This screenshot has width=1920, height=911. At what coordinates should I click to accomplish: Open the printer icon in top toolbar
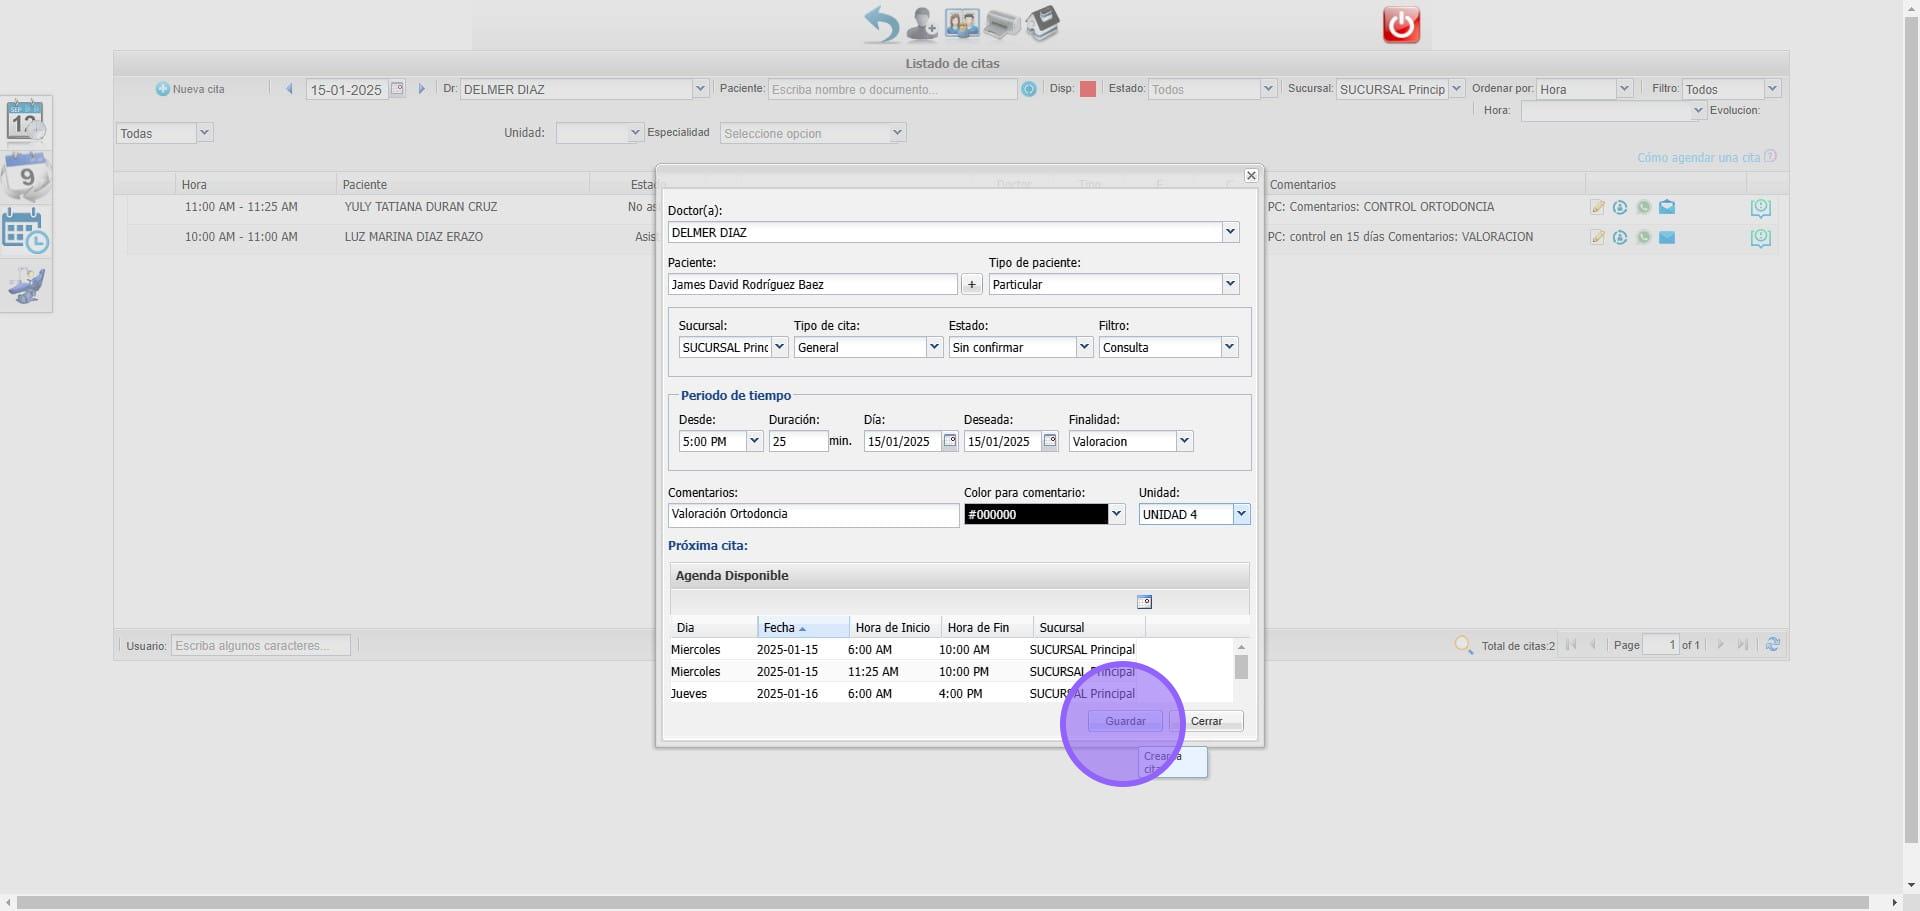point(1001,24)
